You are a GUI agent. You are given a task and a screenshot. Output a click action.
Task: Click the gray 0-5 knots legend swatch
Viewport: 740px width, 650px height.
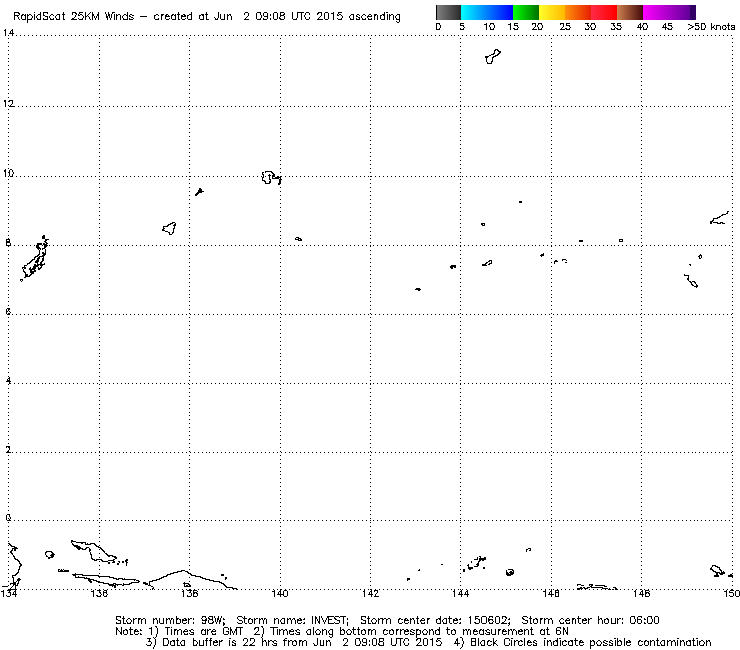[448, 12]
